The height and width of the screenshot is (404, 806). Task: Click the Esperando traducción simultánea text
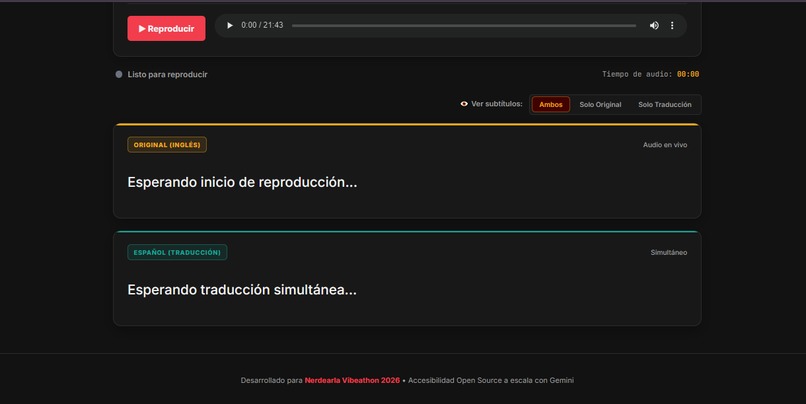(242, 290)
